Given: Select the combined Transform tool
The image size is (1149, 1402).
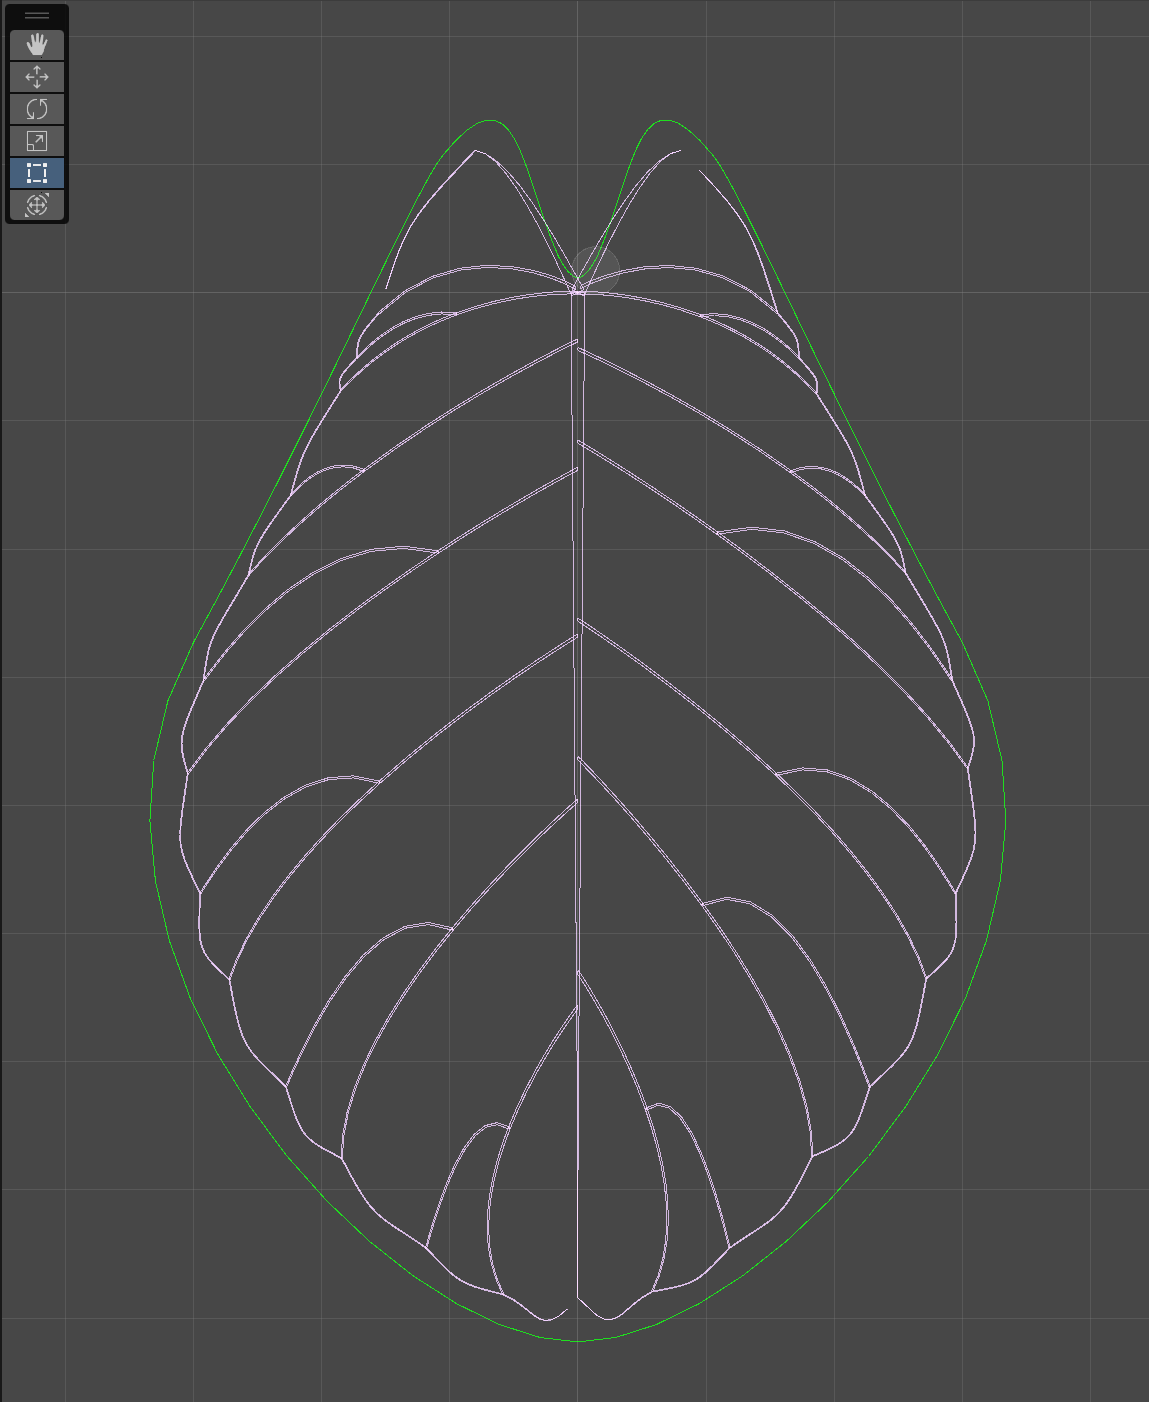Looking at the screenshot, I should click(37, 205).
